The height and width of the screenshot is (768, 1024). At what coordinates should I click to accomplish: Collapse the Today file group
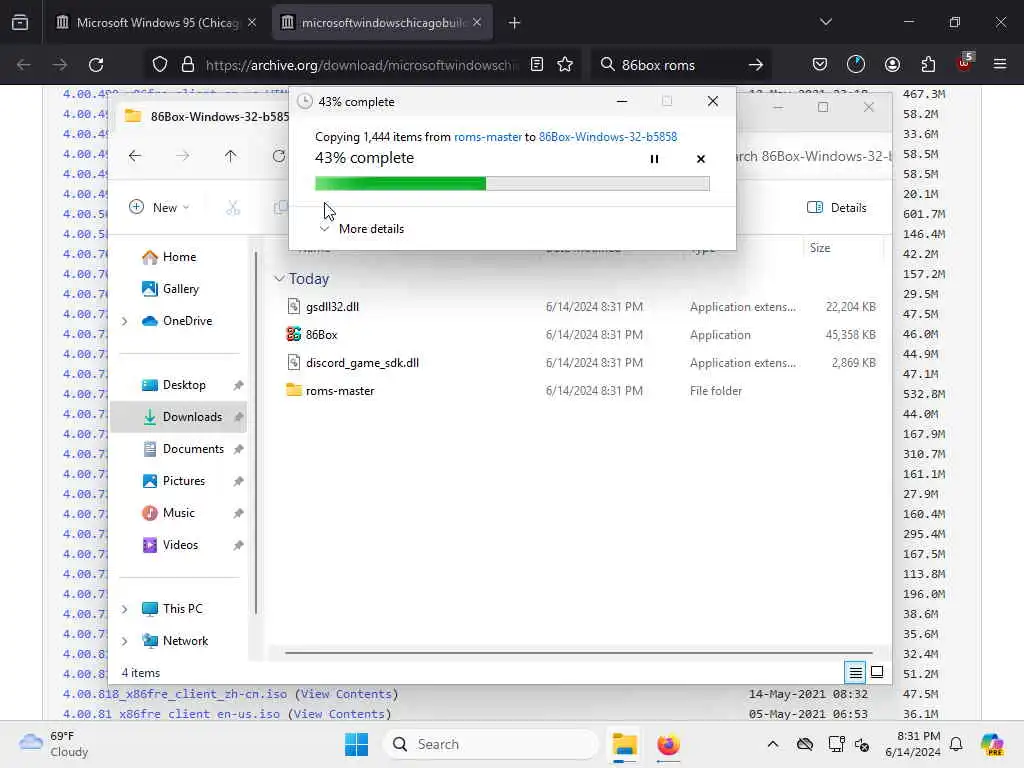point(279,279)
